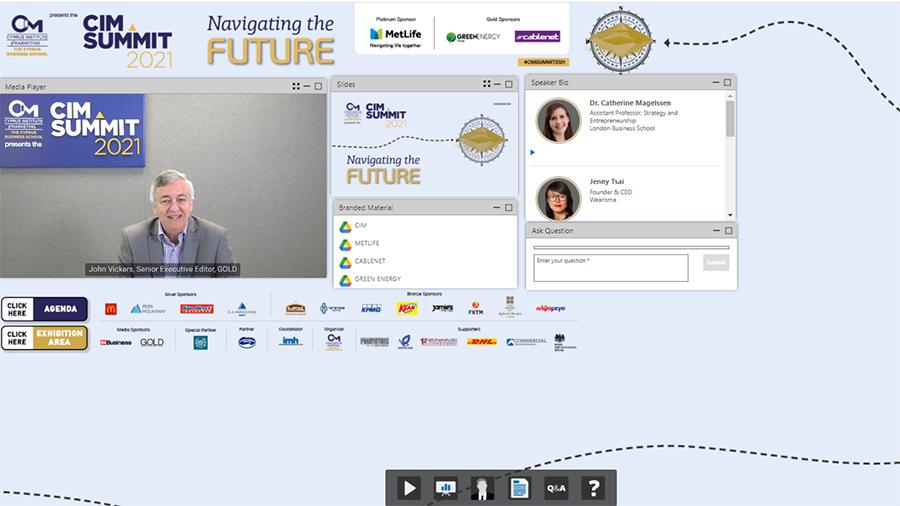Open the Slides widget from dock
Image resolution: width=900 pixels, height=506 pixels.
click(445, 488)
